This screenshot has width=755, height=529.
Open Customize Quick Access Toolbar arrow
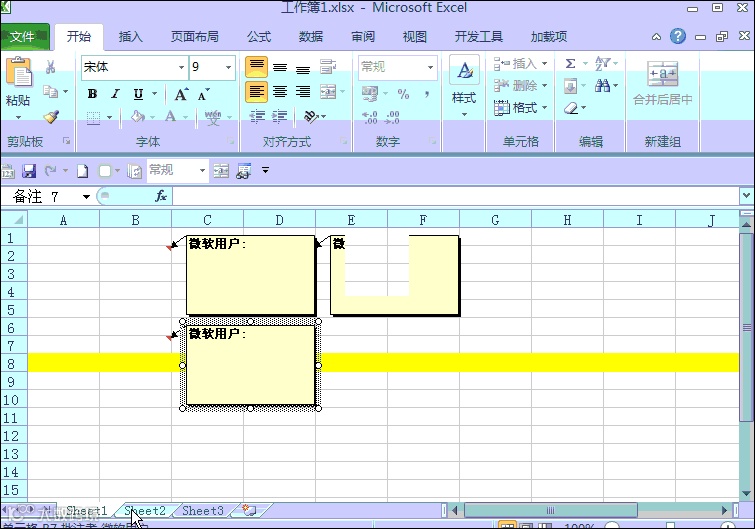265,170
